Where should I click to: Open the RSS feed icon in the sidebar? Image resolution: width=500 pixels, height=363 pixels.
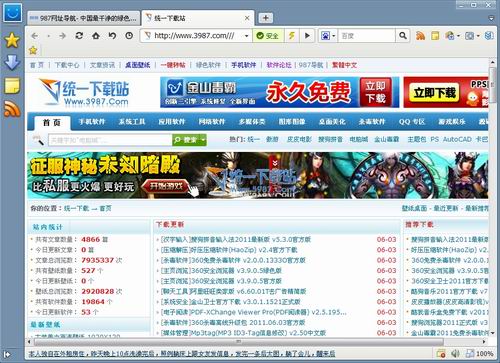coord(12,109)
